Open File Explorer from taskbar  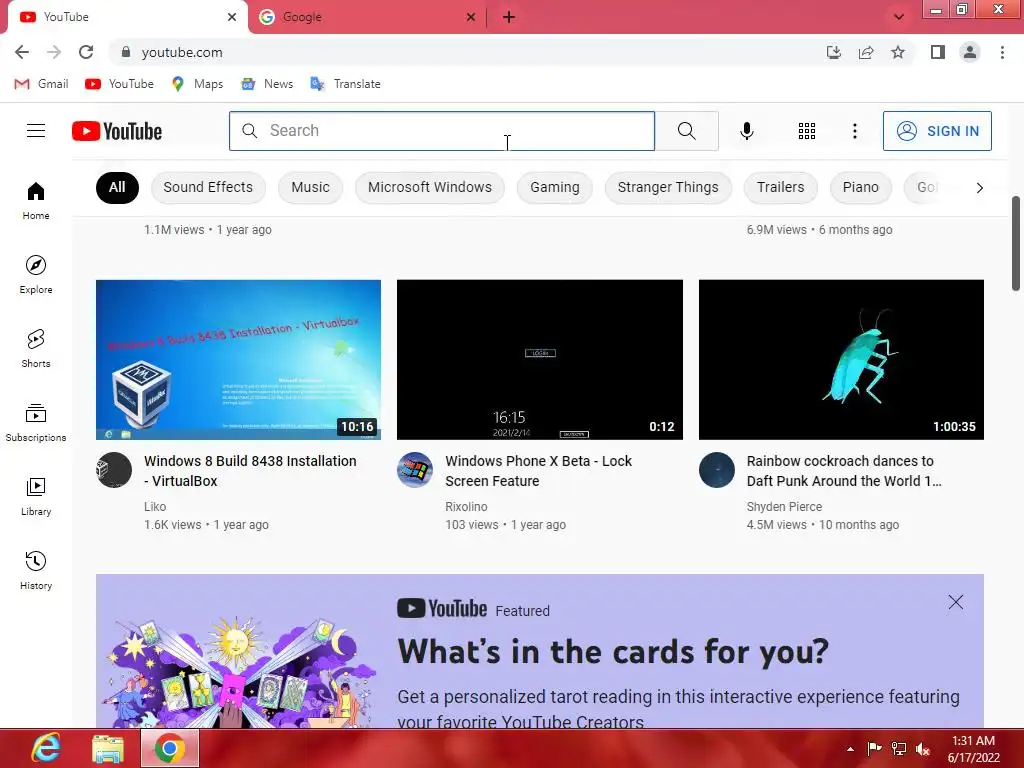(x=108, y=748)
